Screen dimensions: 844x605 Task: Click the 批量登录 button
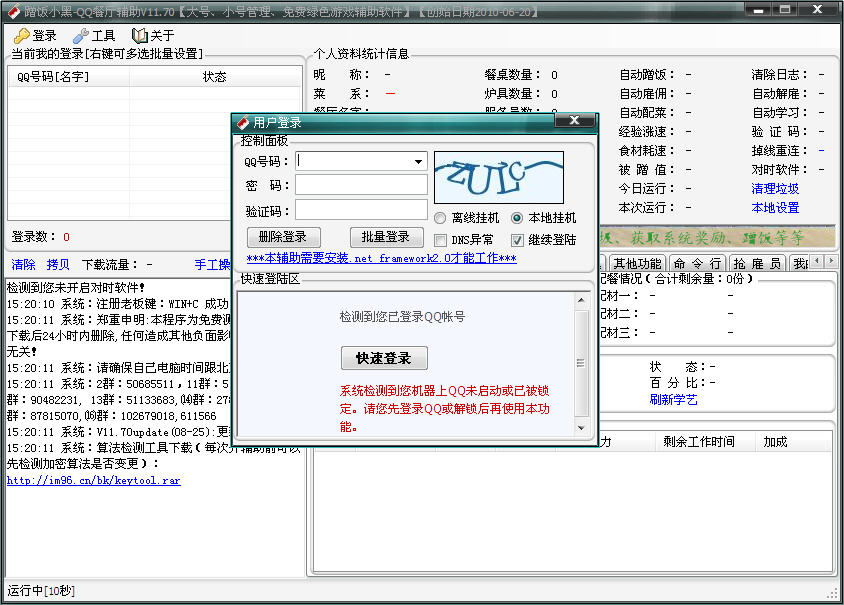coord(386,237)
